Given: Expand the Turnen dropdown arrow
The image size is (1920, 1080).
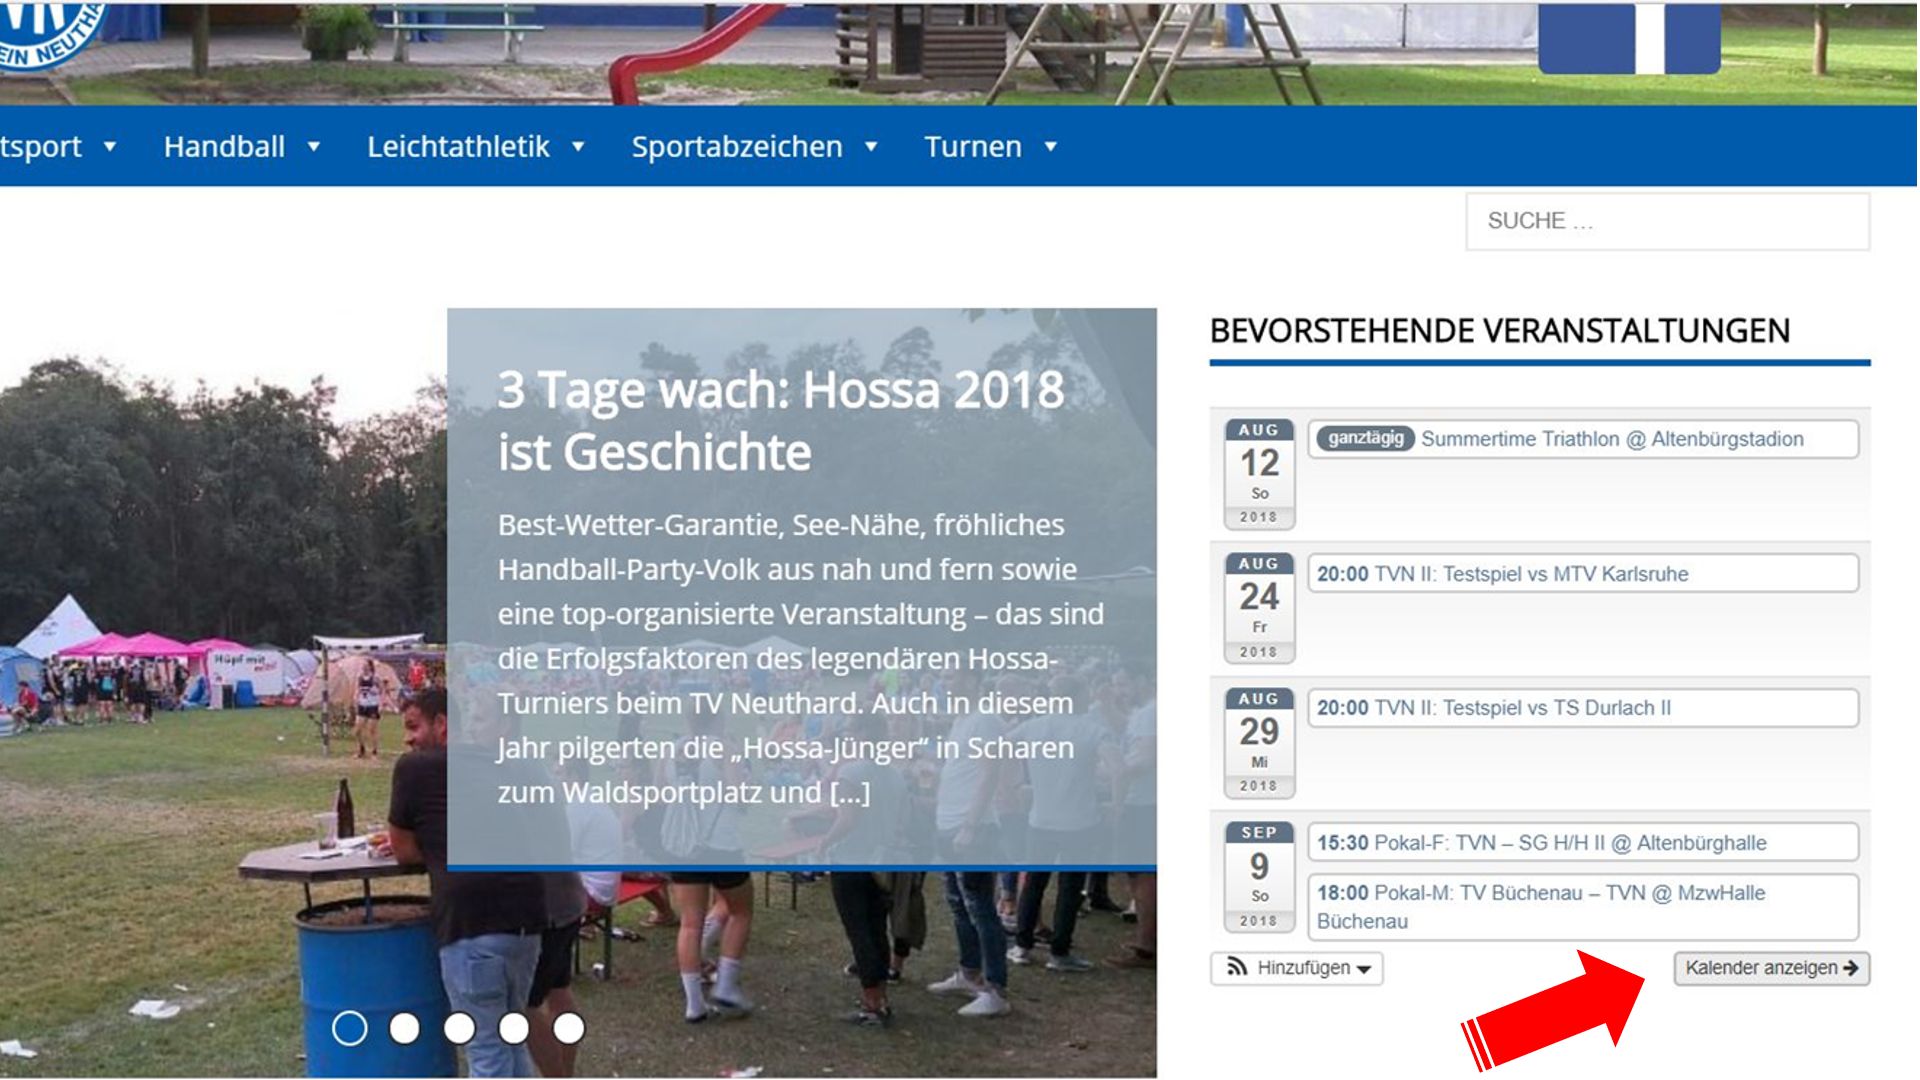Looking at the screenshot, I should point(1050,147).
